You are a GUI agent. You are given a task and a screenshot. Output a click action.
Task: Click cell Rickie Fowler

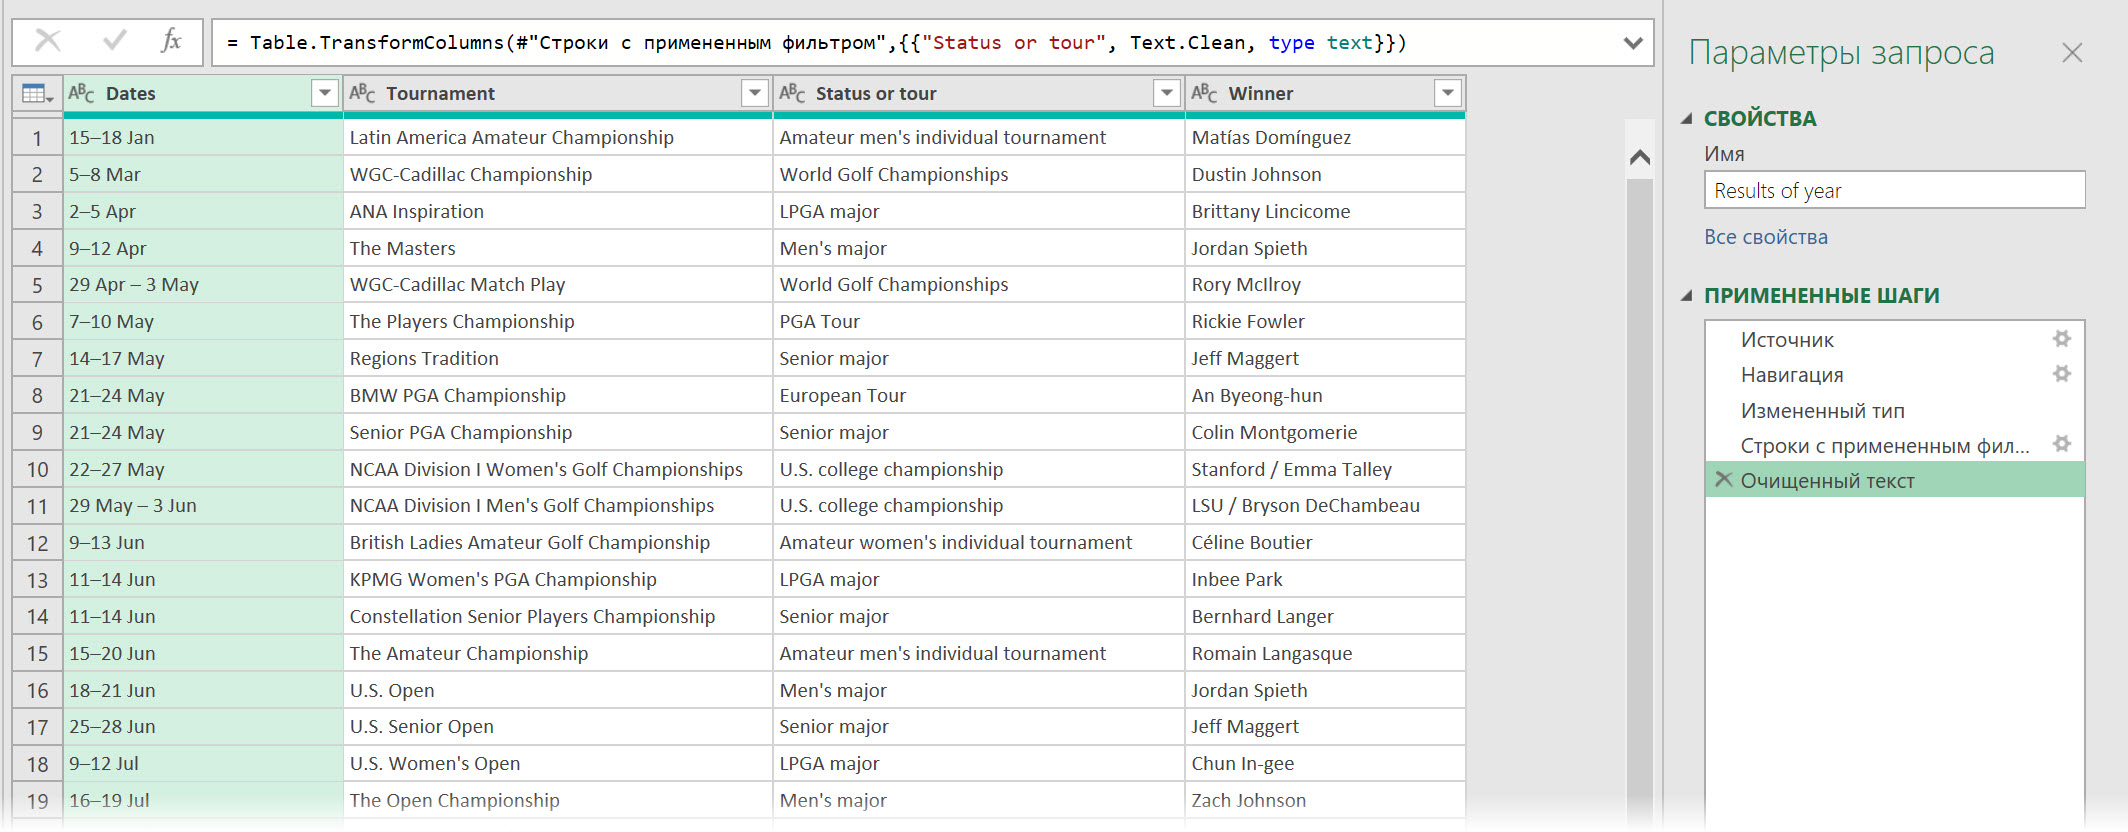pyautogui.click(x=1325, y=321)
